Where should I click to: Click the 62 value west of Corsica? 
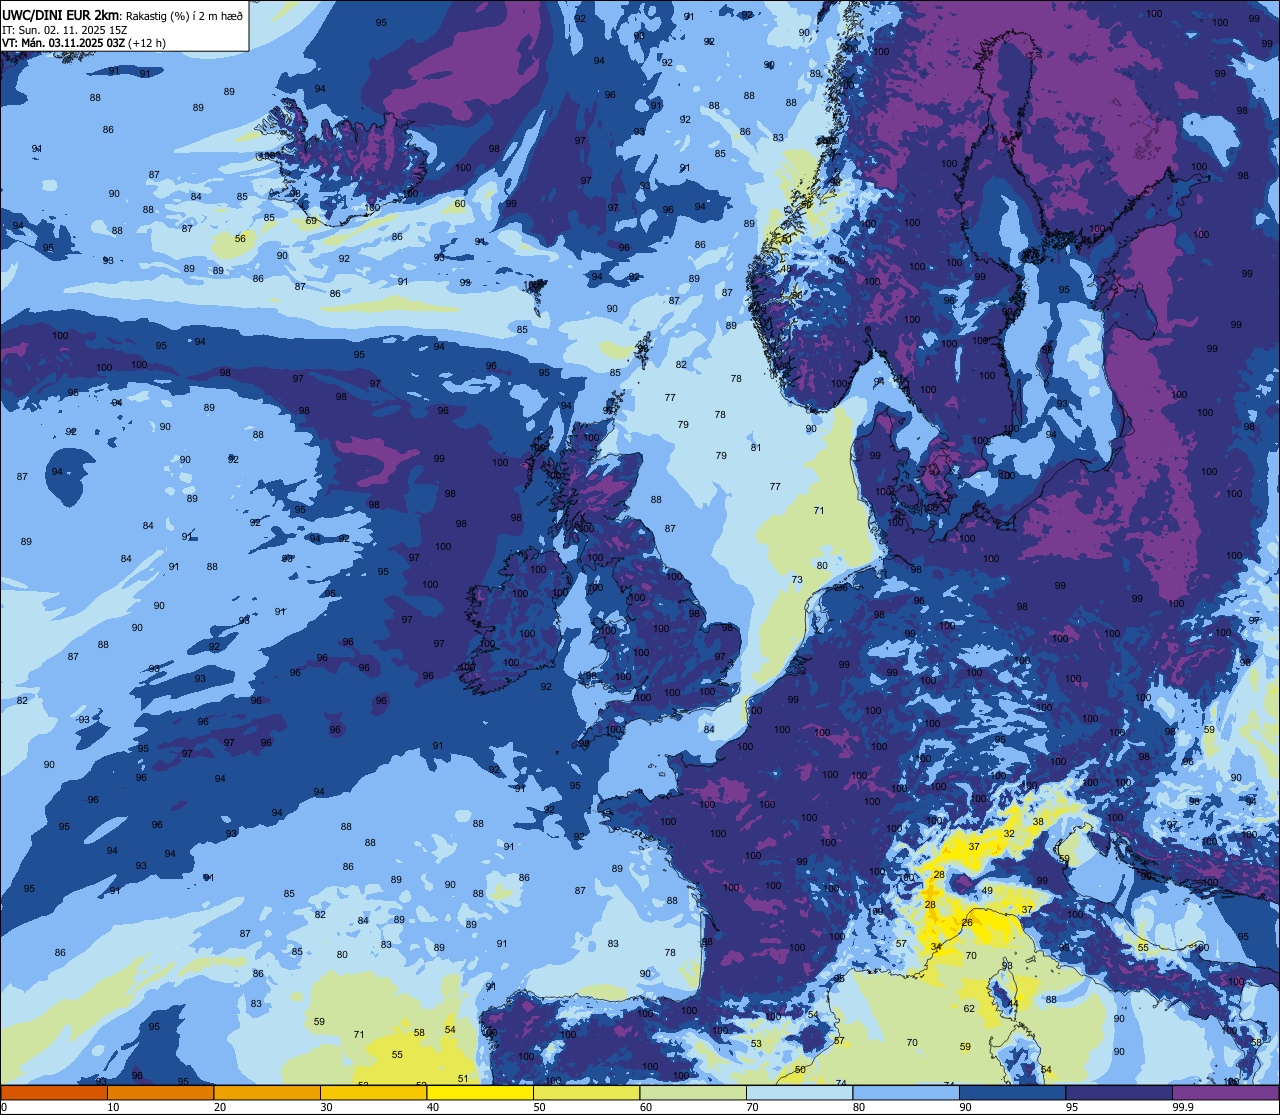(969, 1009)
